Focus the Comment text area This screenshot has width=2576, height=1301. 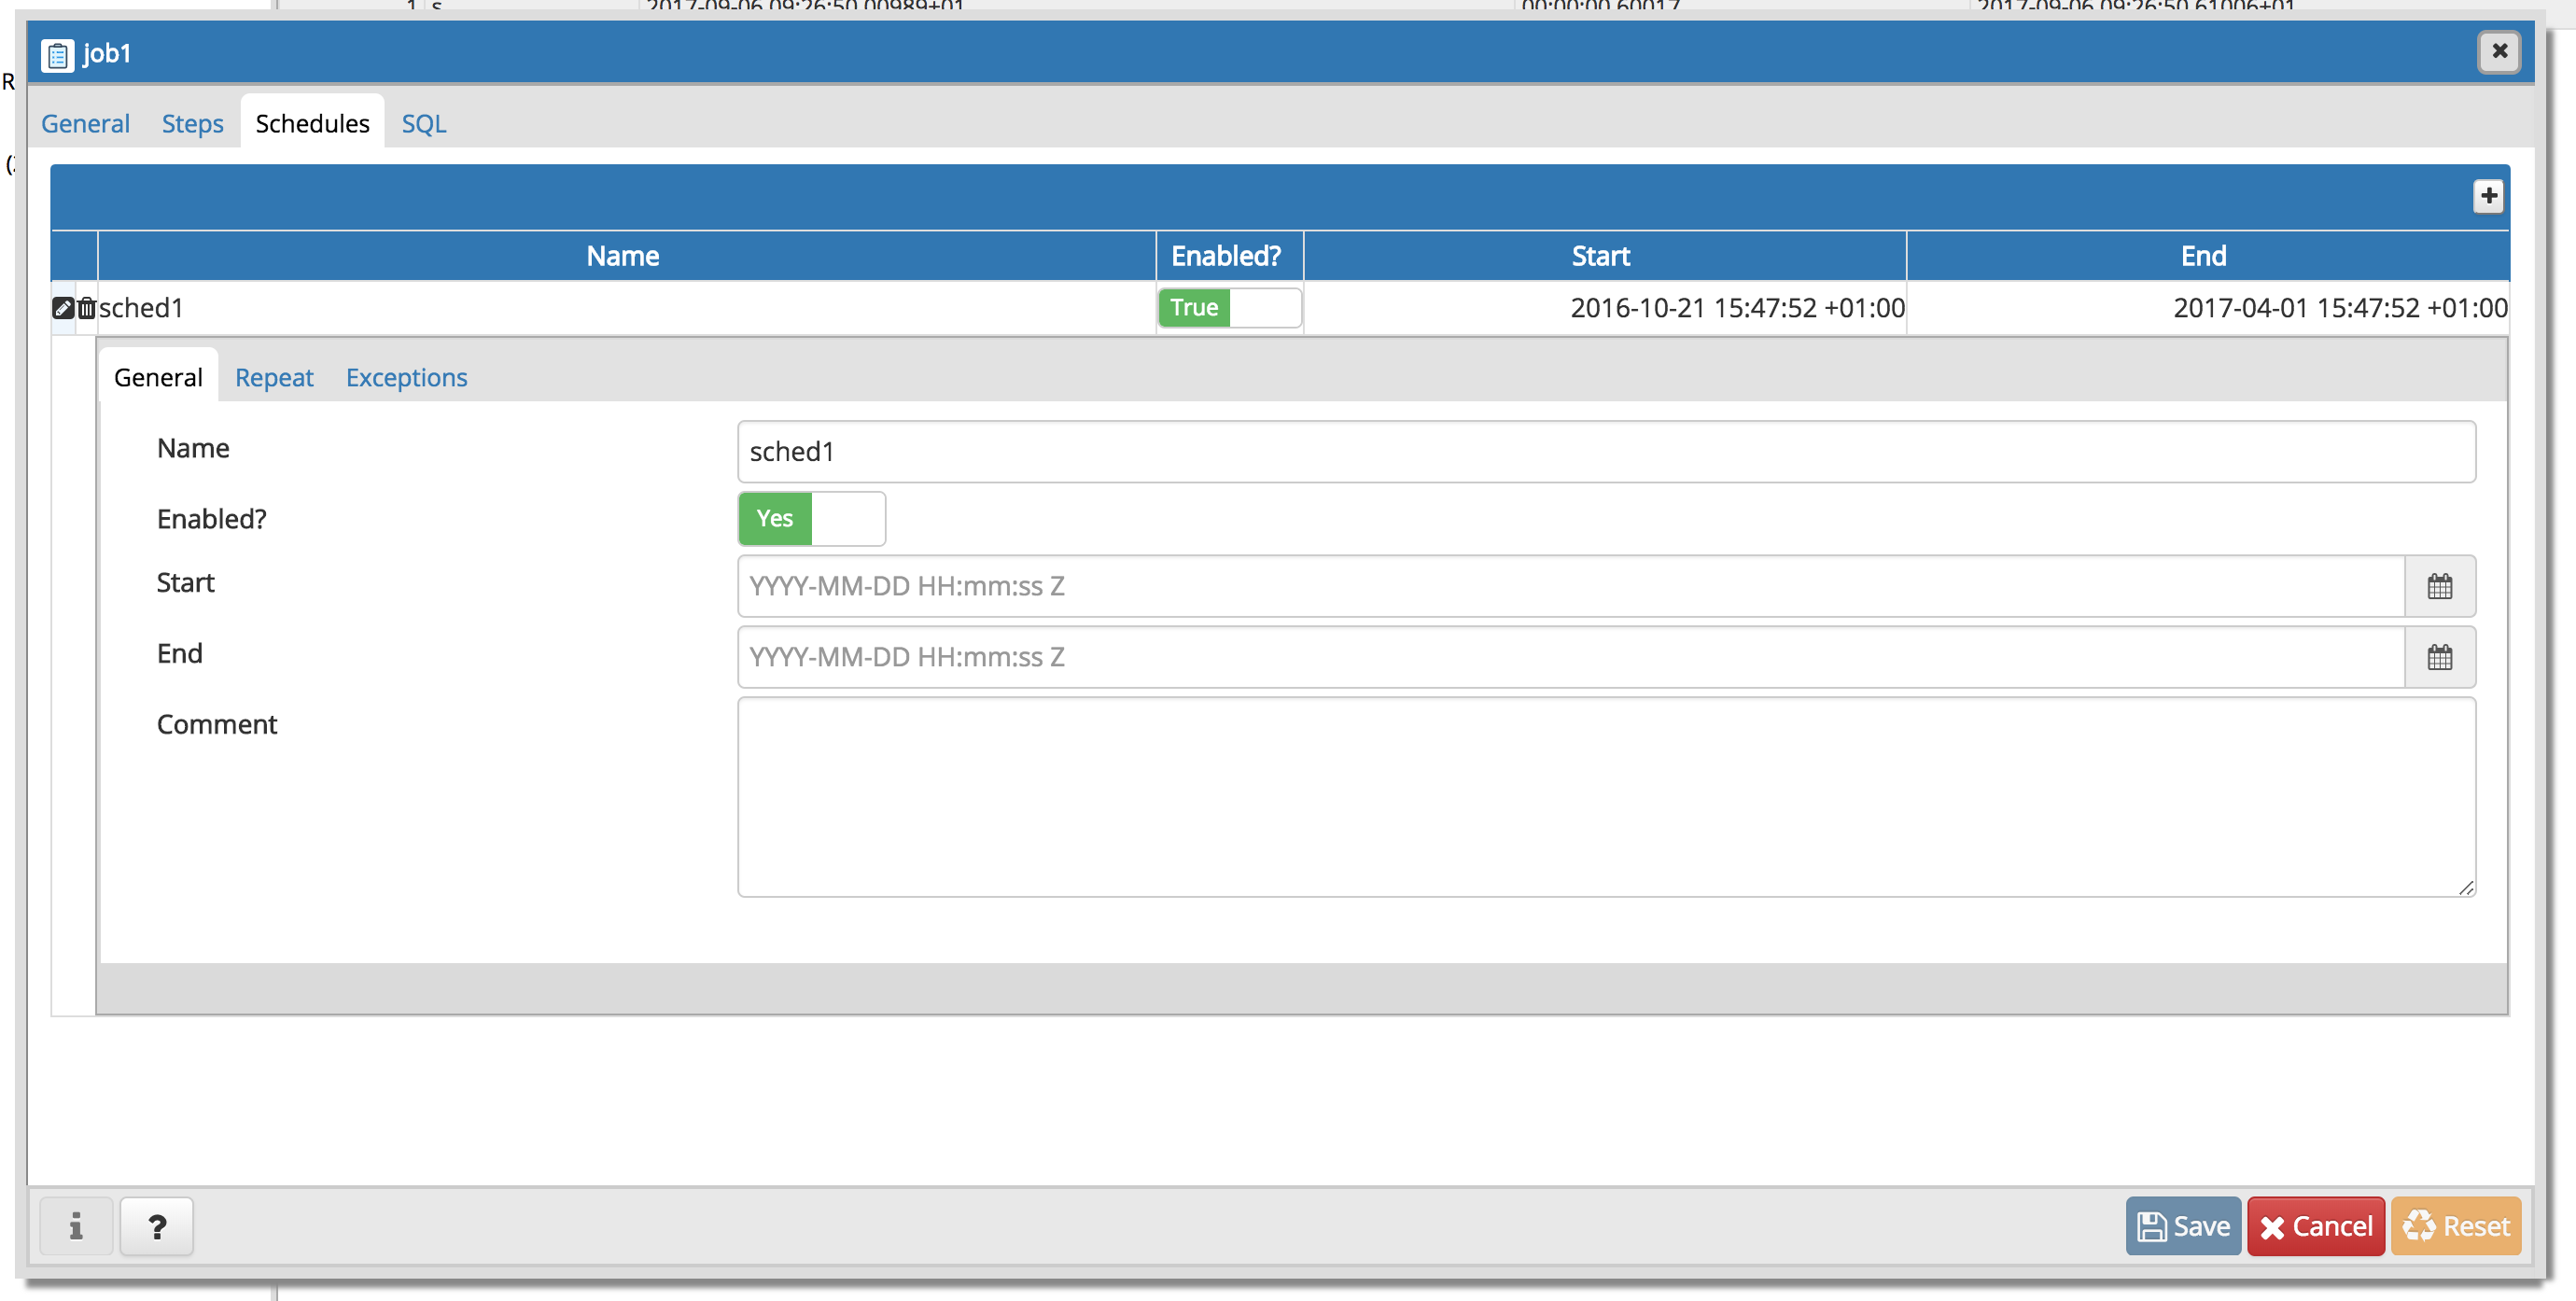tap(1605, 797)
